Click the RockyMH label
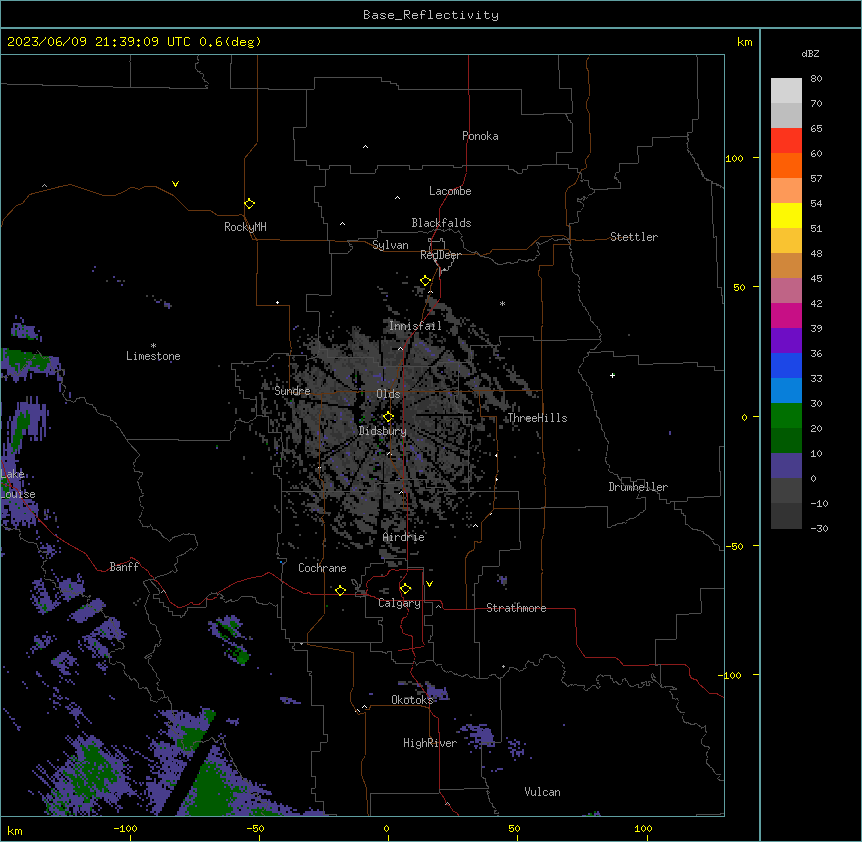The width and height of the screenshot is (862, 842). point(245,226)
